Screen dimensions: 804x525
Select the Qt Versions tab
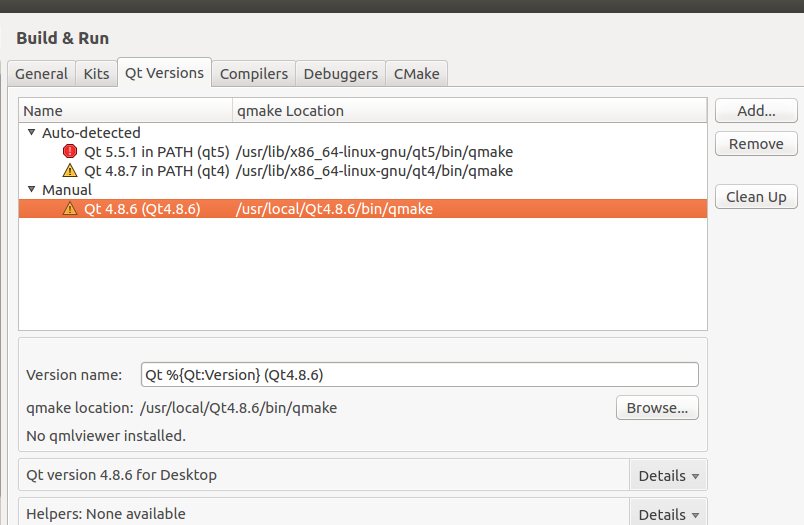pyautogui.click(x=165, y=73)
